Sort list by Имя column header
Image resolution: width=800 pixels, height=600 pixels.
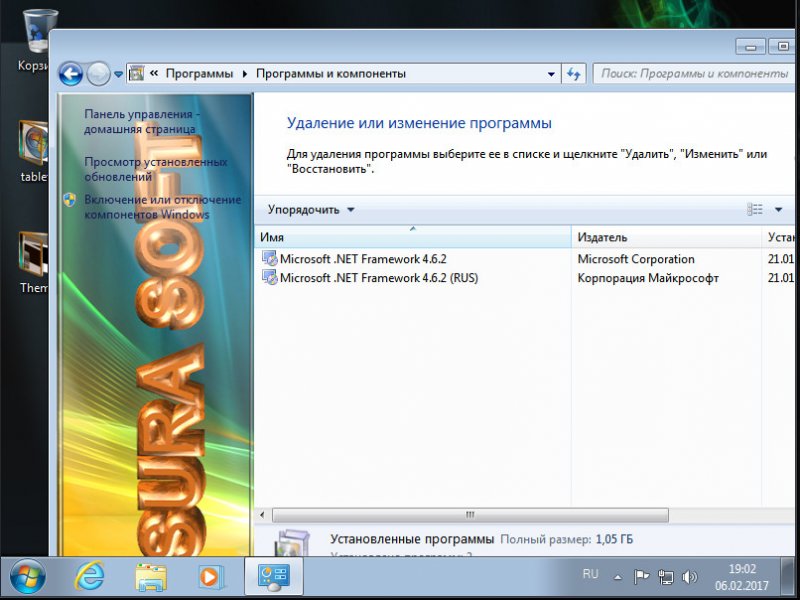click(413, 237)
